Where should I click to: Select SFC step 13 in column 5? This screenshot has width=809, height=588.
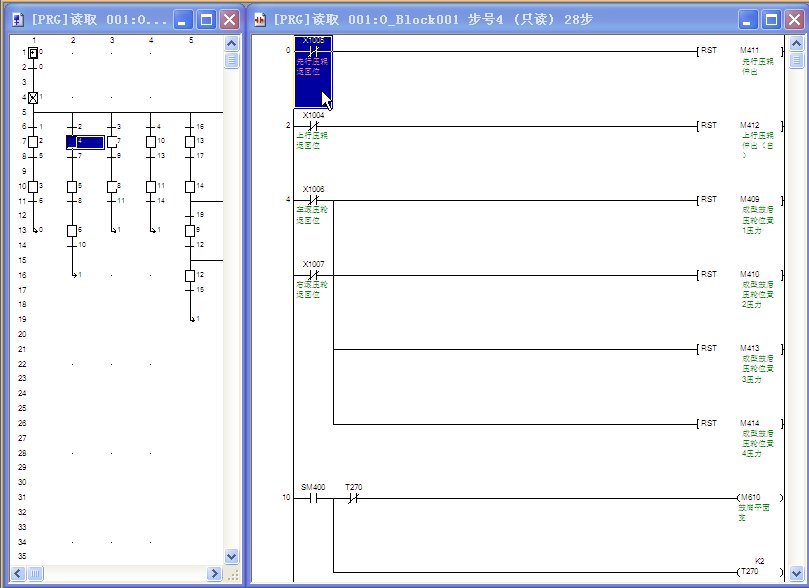(x=189, y=142)
